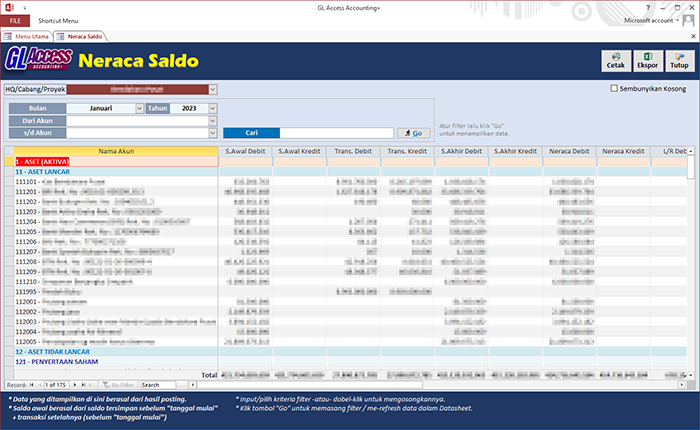The image size is (700, 430).
Task: Click the Tutup close form button
Action: [x=677, y=60]
